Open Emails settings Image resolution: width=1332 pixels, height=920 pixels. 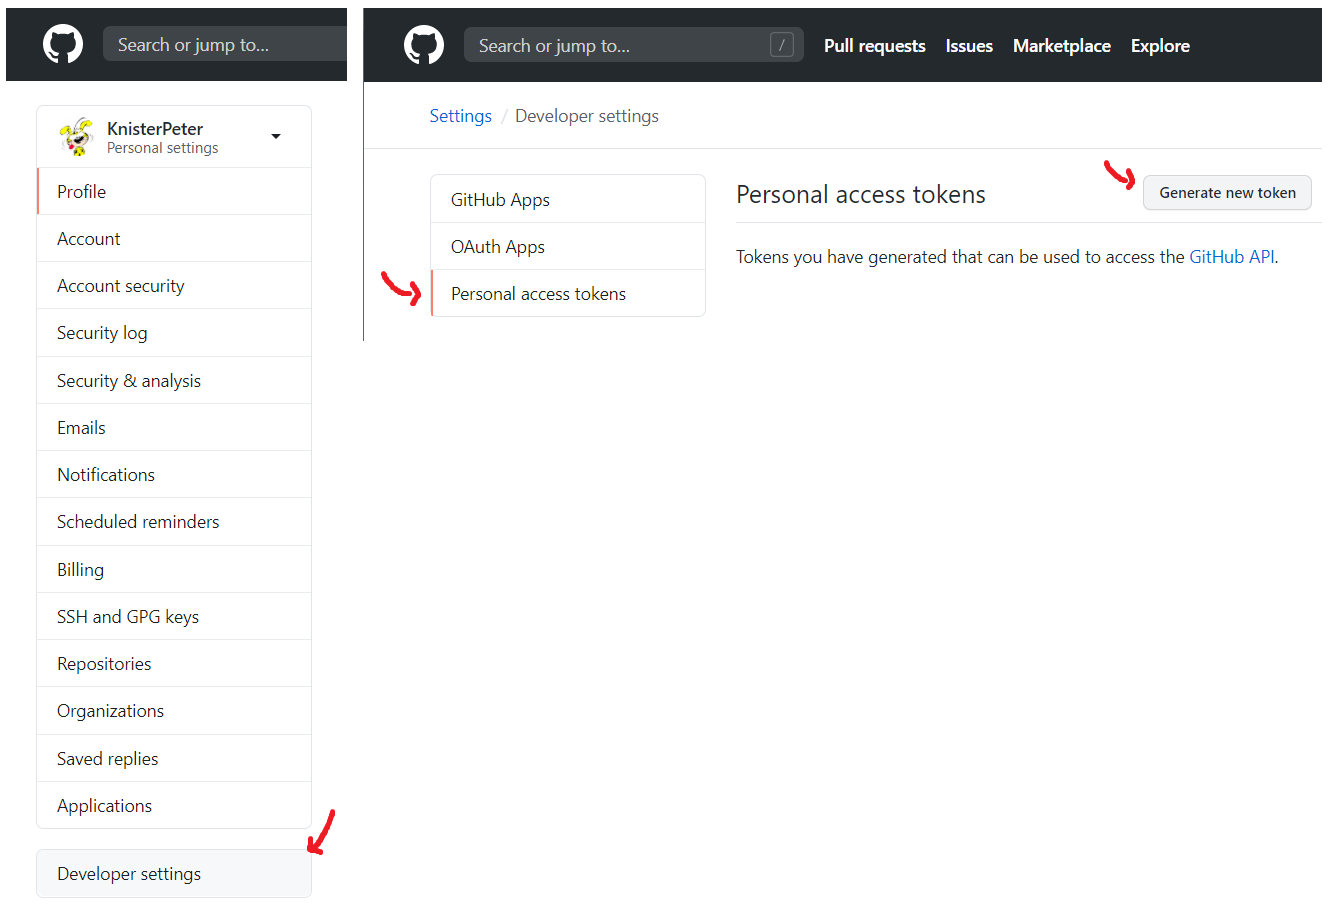174,427
